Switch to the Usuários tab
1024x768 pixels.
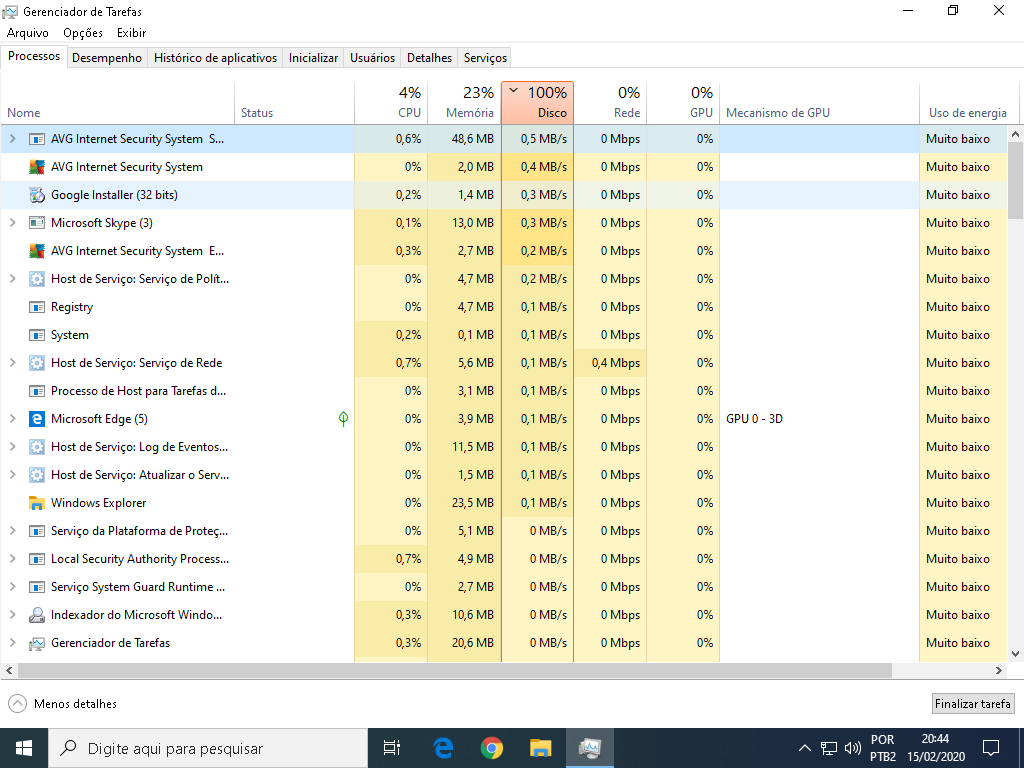point(372,57)
